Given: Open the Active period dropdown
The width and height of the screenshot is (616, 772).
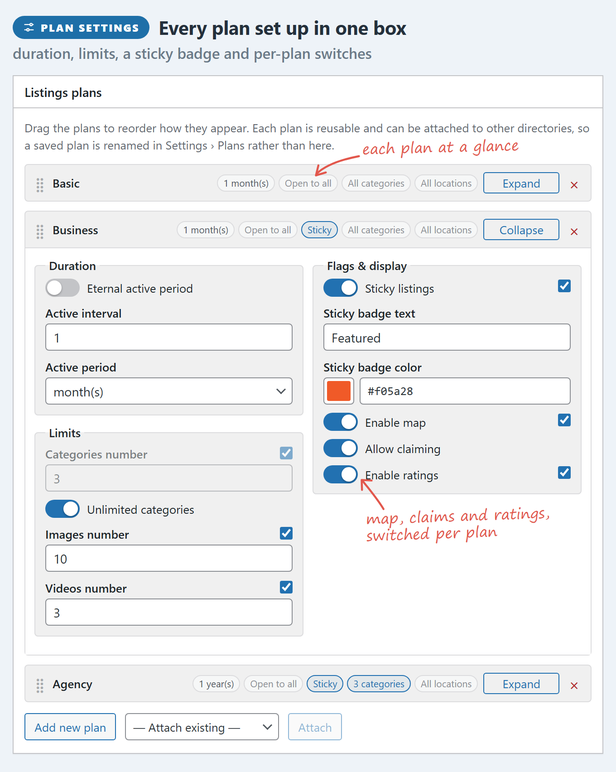Looking at the screenshot, I should [169, 391].
